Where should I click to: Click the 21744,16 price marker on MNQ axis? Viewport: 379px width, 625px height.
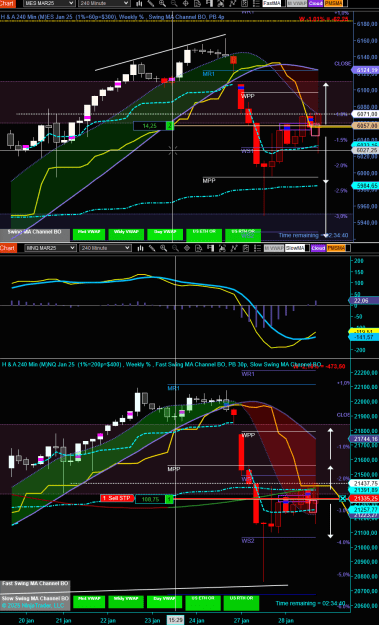click(x=364, y=439)
